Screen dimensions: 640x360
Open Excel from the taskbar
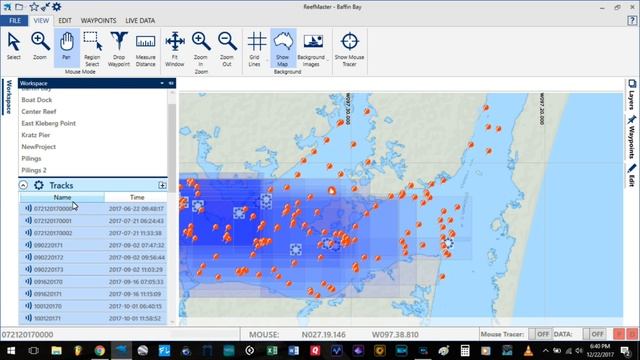(272, 351)
